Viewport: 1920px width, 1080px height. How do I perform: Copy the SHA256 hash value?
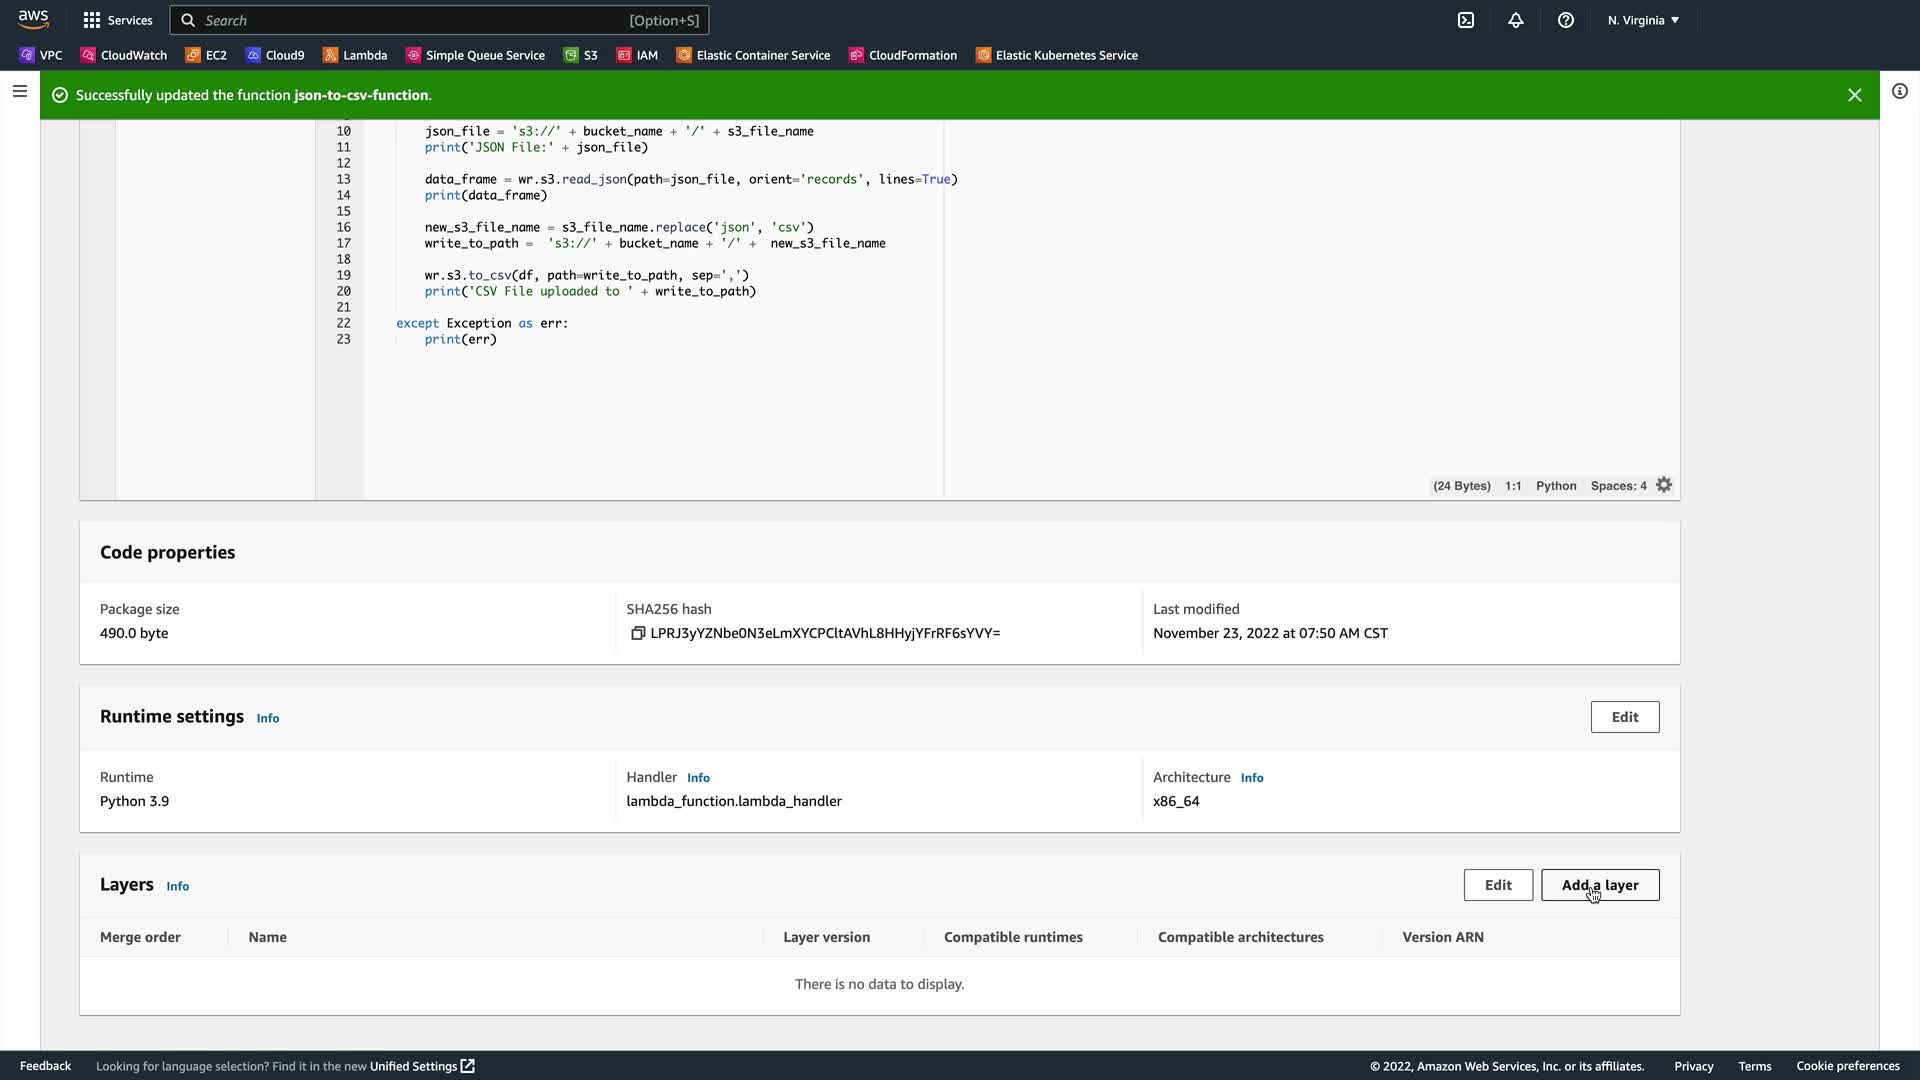(638, 633)
